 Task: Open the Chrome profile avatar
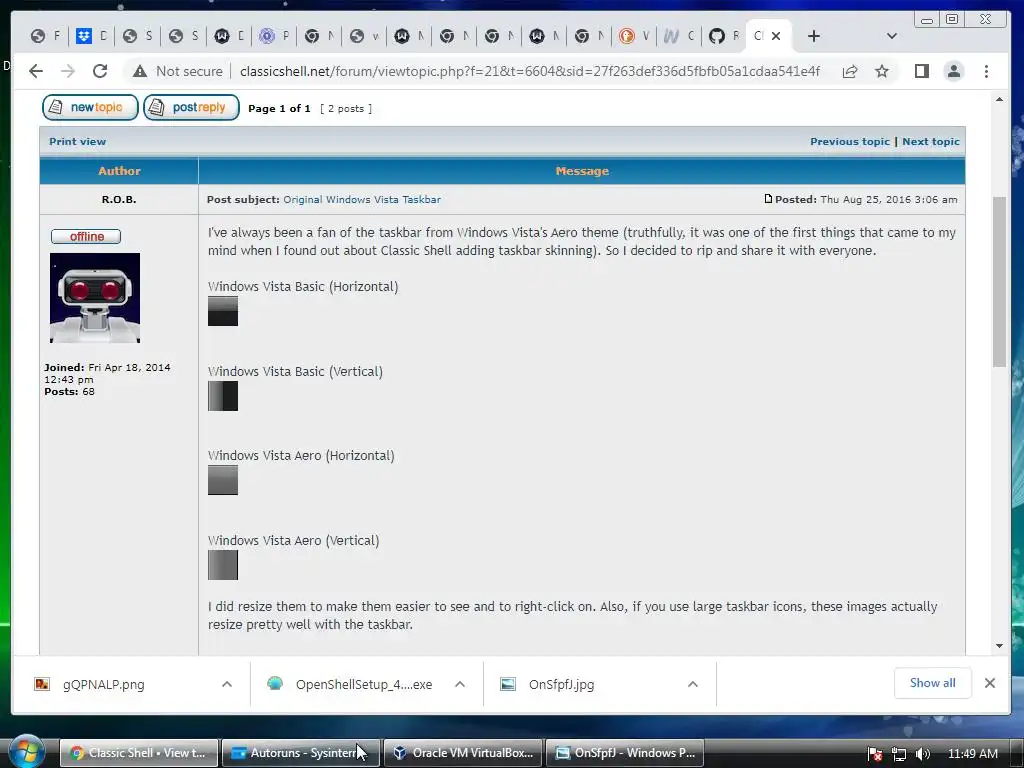953,71
